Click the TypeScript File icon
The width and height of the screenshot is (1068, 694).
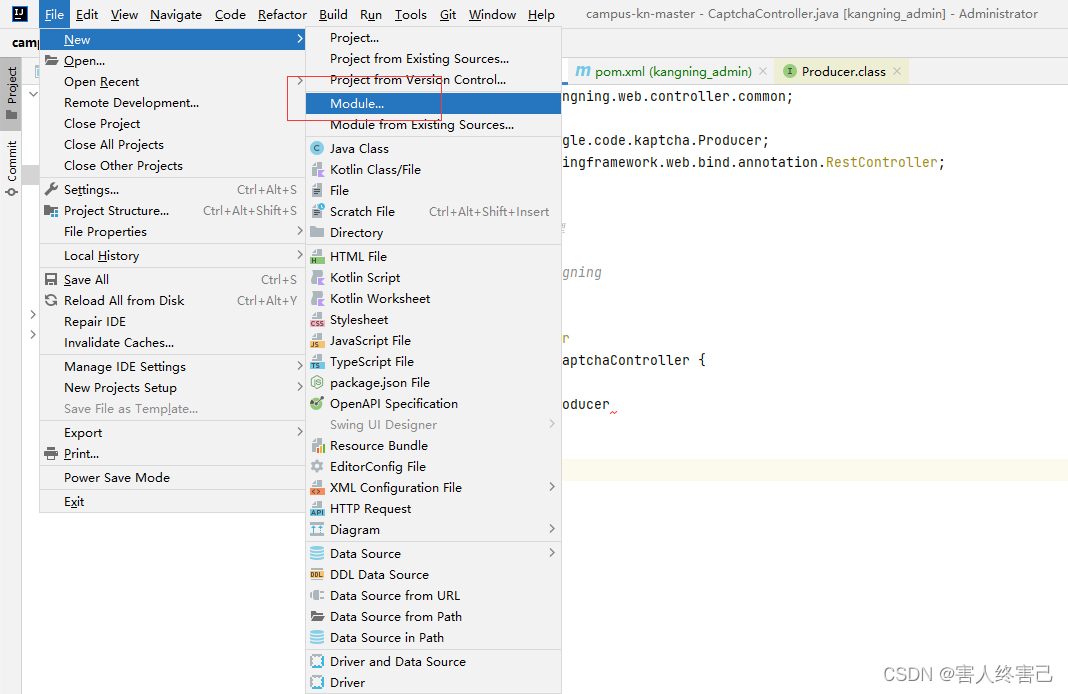317,362
